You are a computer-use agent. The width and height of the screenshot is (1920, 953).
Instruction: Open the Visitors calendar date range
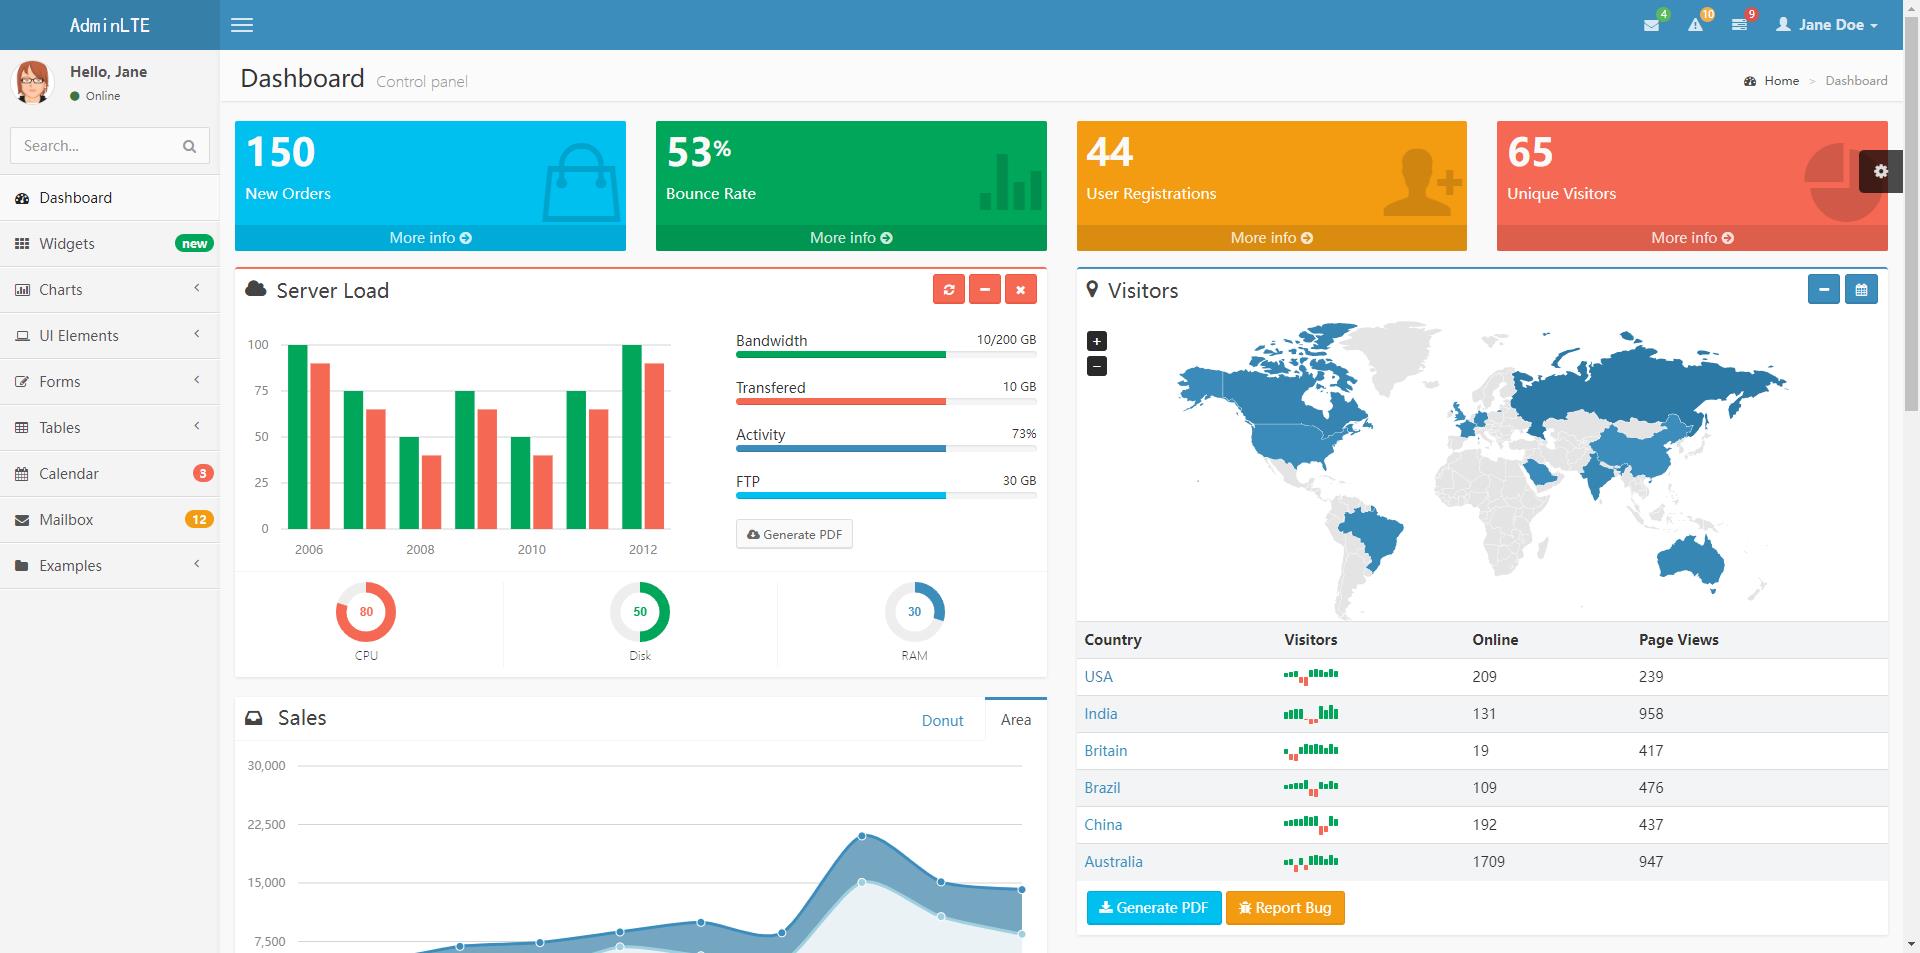1861,290
